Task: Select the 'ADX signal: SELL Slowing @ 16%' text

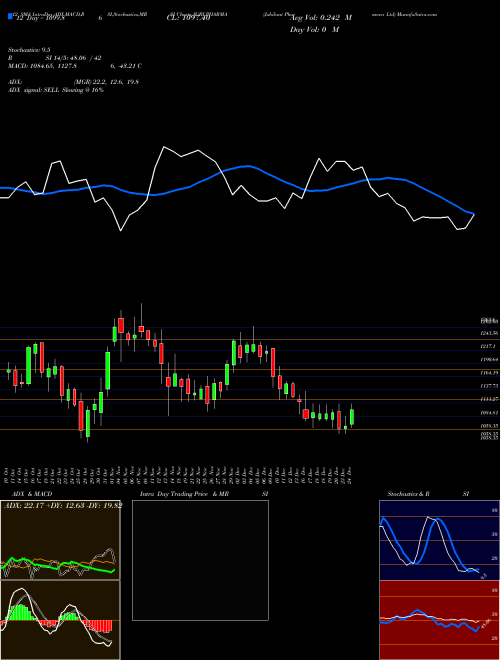Action: click(x=56, y=90)
